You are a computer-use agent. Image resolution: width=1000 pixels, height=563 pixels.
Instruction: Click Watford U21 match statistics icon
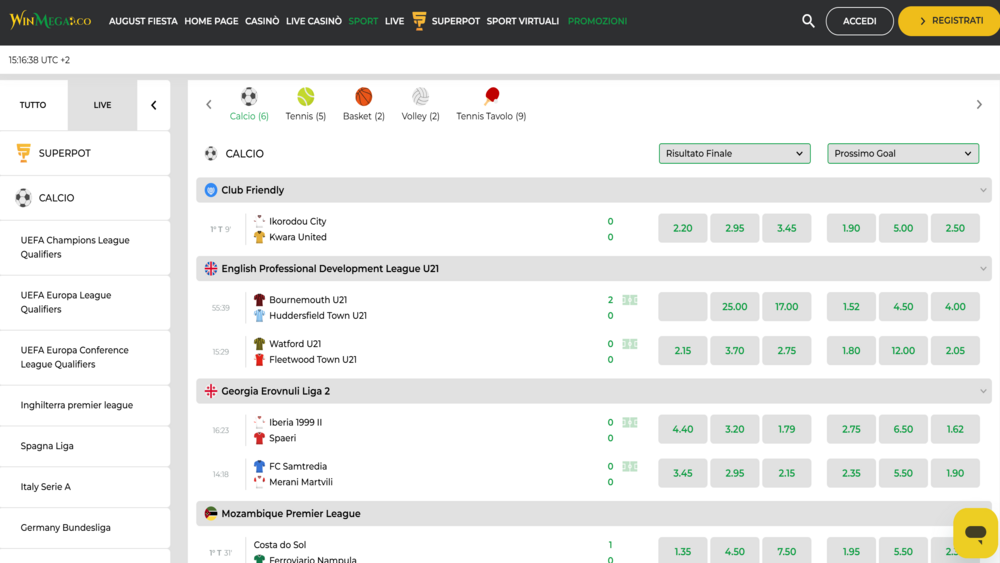pos(629,344)
